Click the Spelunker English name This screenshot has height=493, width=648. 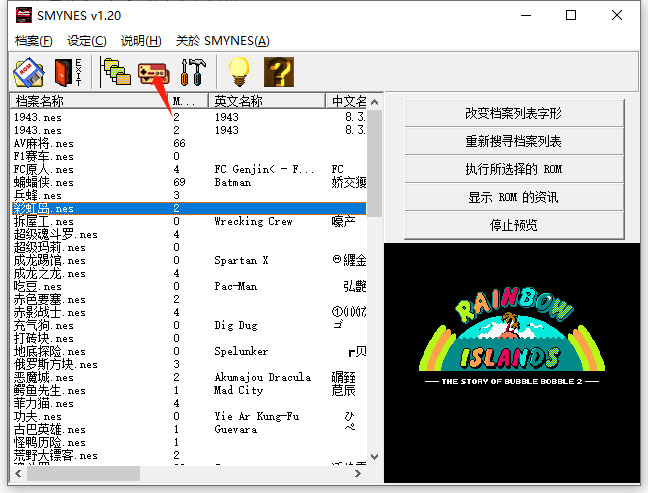241,351
